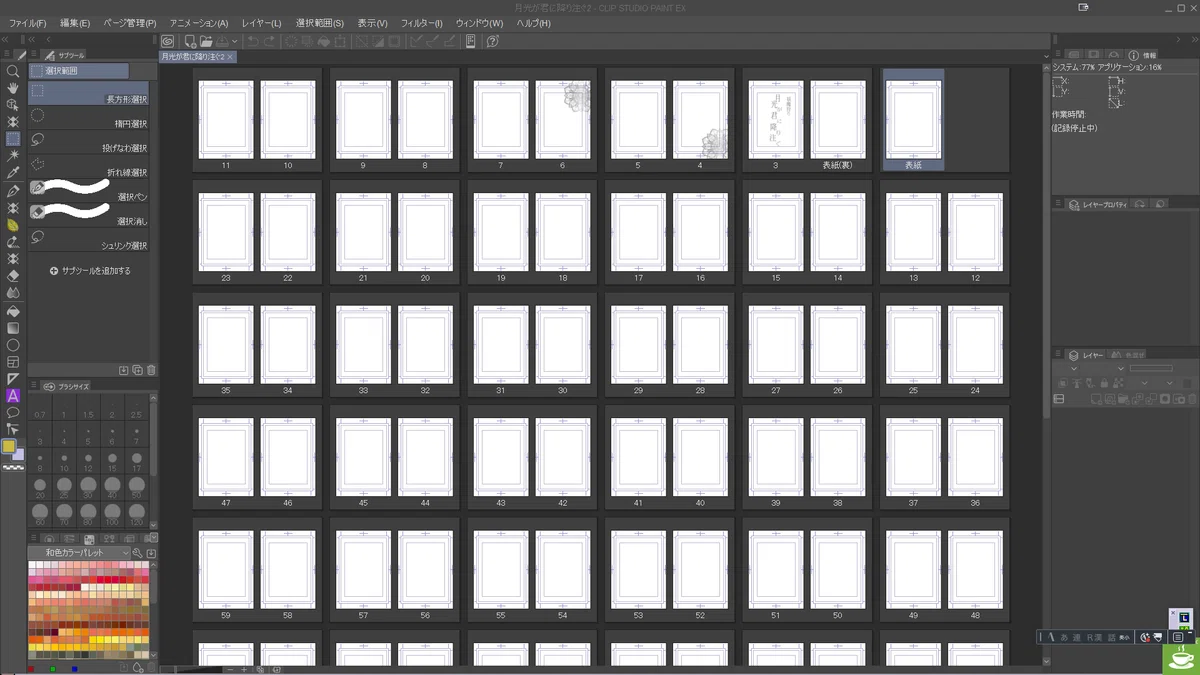Switch to the 情報 info tab
Viewport: 1200px width, 675px height.
click(x=1140, y=55)
